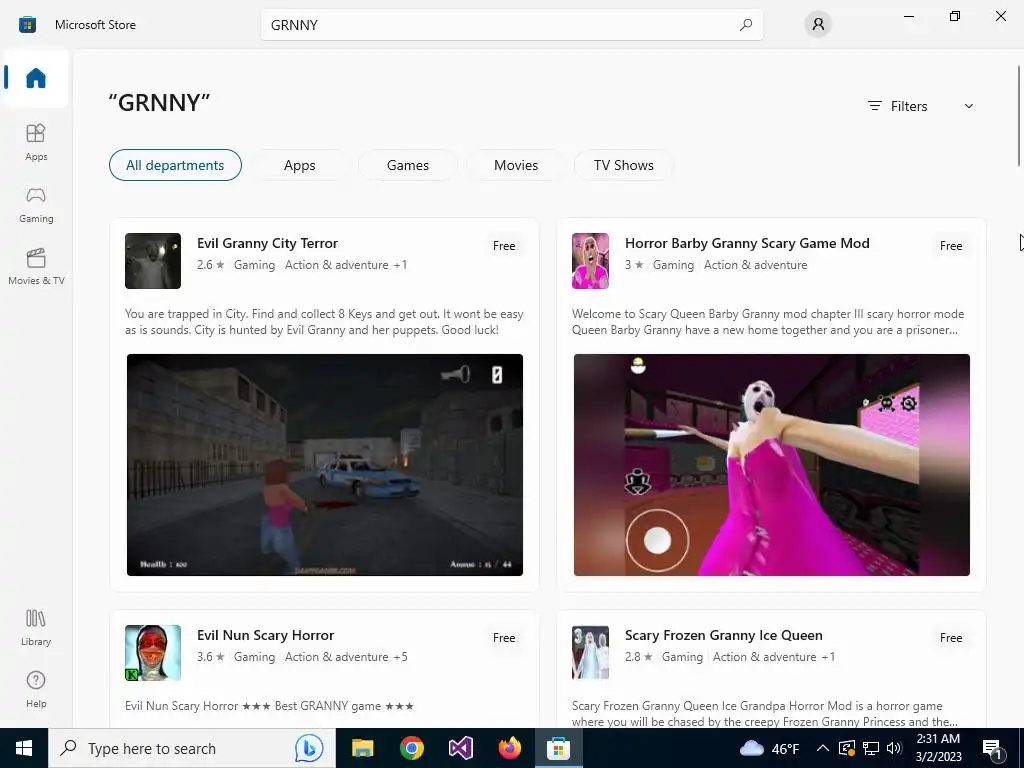Image resolution: width=1024 pixels, height=768 pixels.
Task: Switch to the Movies department filter
Action: click(516, 165)
